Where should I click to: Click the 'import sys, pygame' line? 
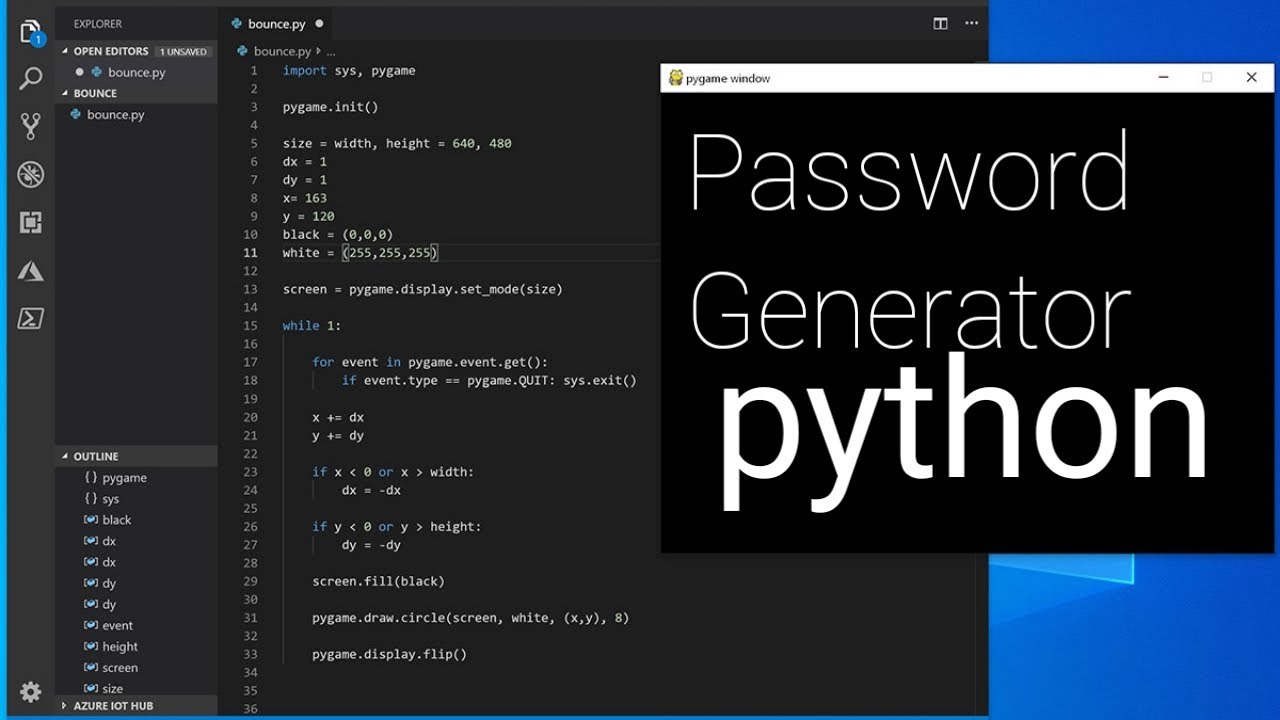[349, 70]
